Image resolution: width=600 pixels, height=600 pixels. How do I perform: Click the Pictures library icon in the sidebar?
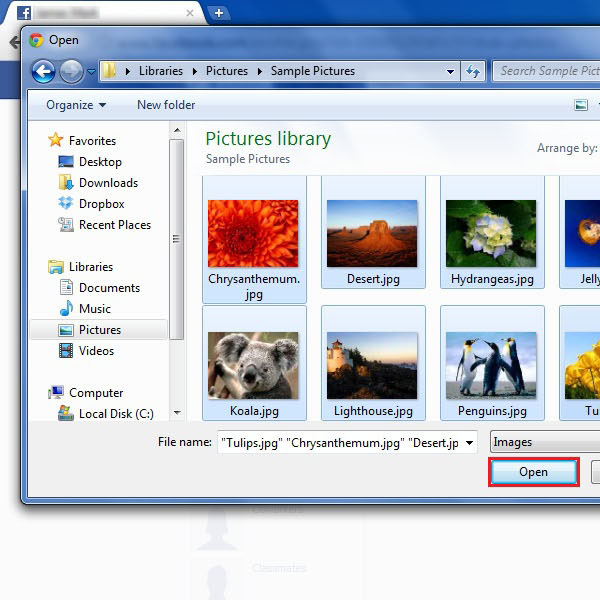click(66, 330)
